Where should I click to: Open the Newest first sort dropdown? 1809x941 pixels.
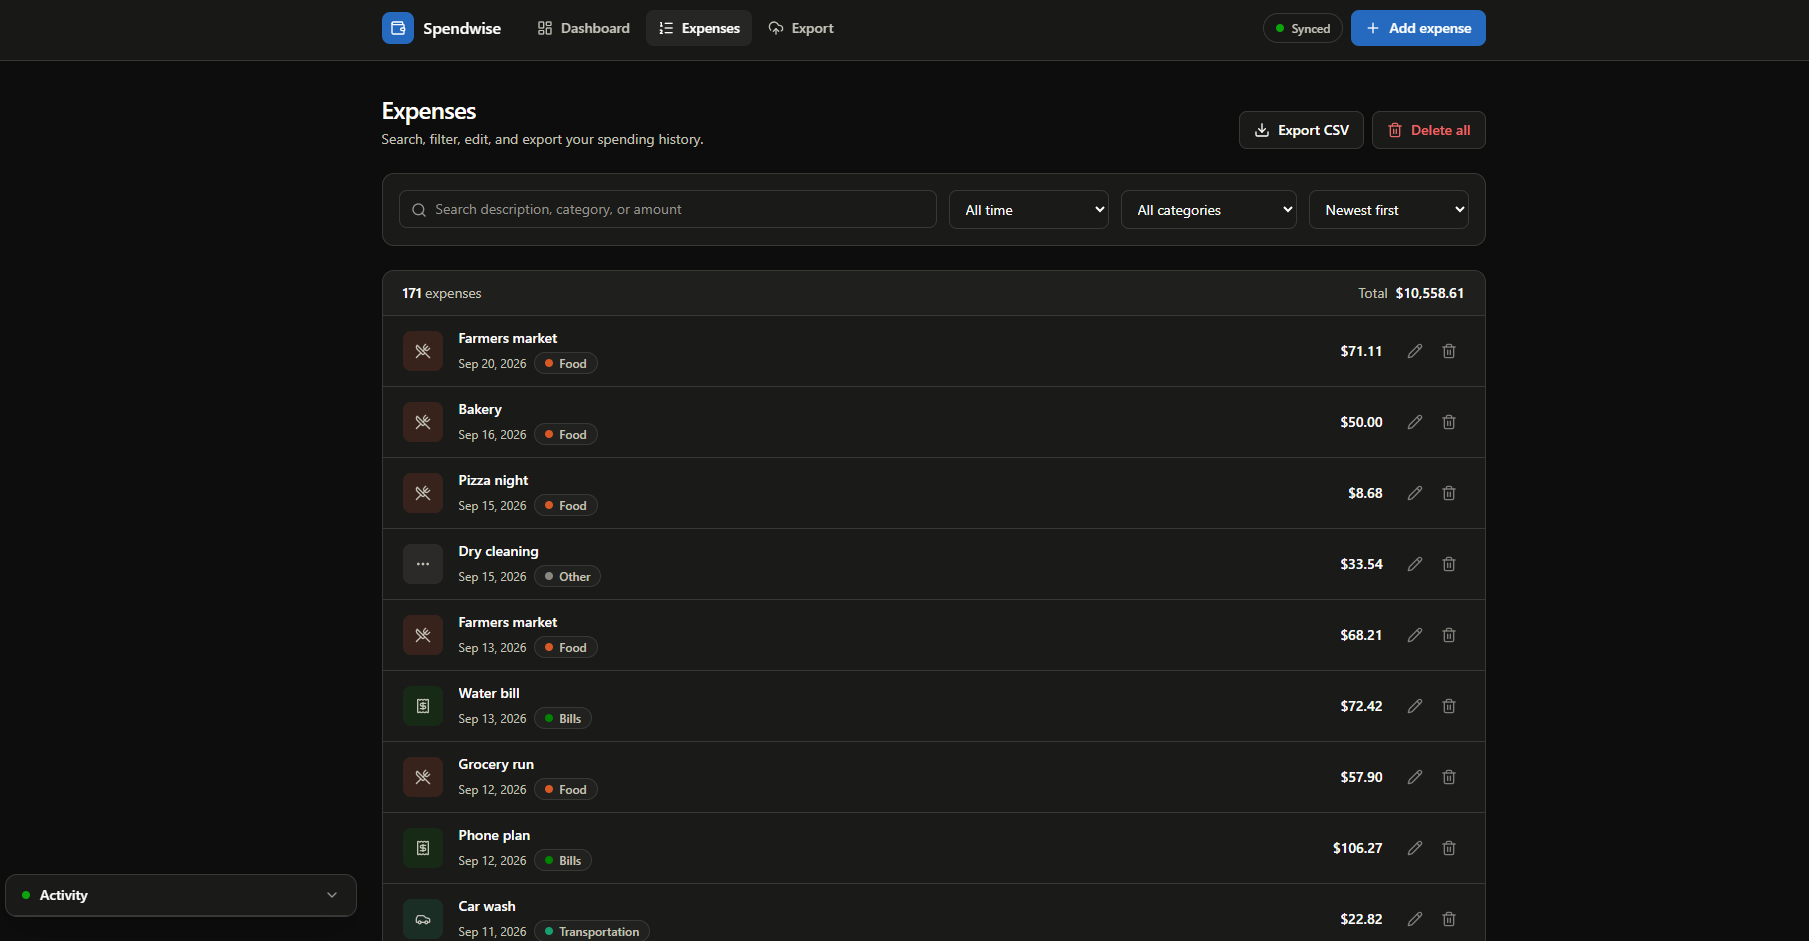(x=1389, y=210)
